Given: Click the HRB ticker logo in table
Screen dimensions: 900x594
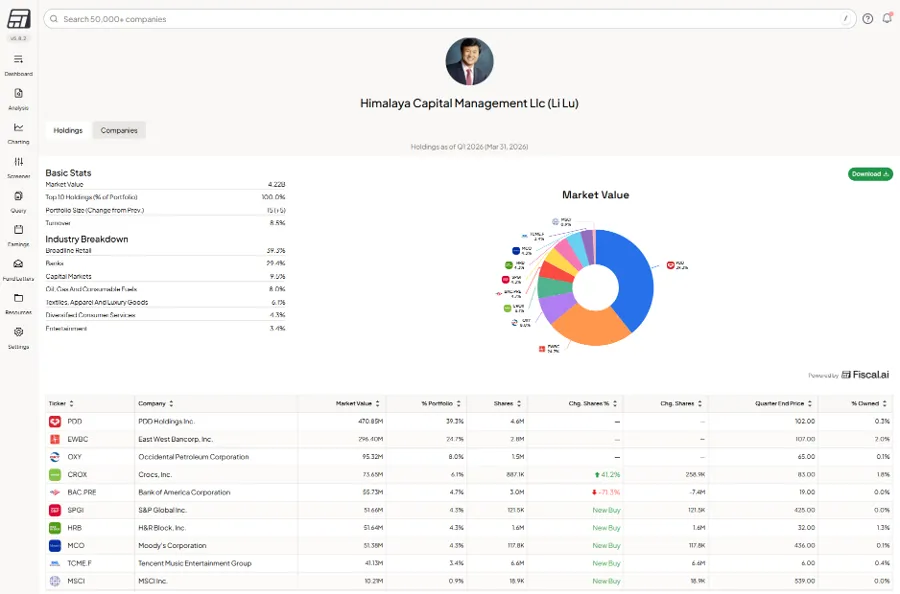Looking at the screenshot, I should [x=55, y=528].
